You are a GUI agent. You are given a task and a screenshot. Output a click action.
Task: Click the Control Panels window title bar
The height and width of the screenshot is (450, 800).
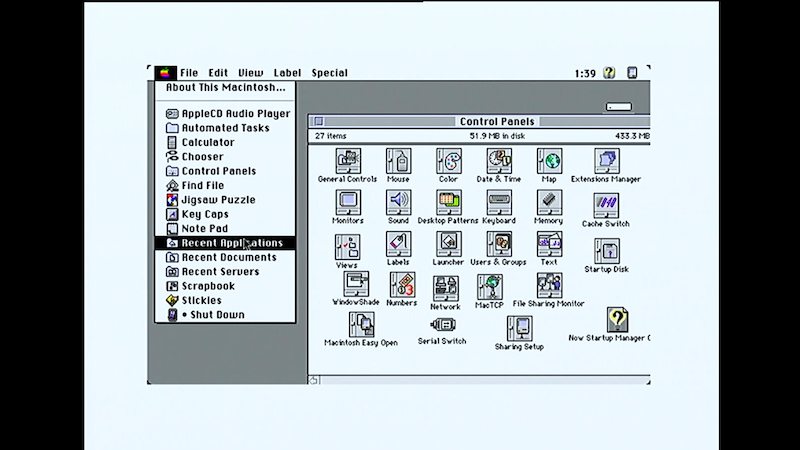coord(479,121)
